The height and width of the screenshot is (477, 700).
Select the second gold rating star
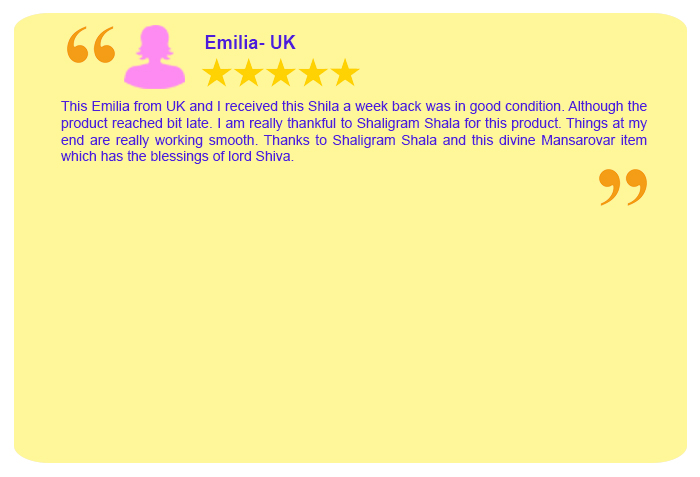(249, 72)
